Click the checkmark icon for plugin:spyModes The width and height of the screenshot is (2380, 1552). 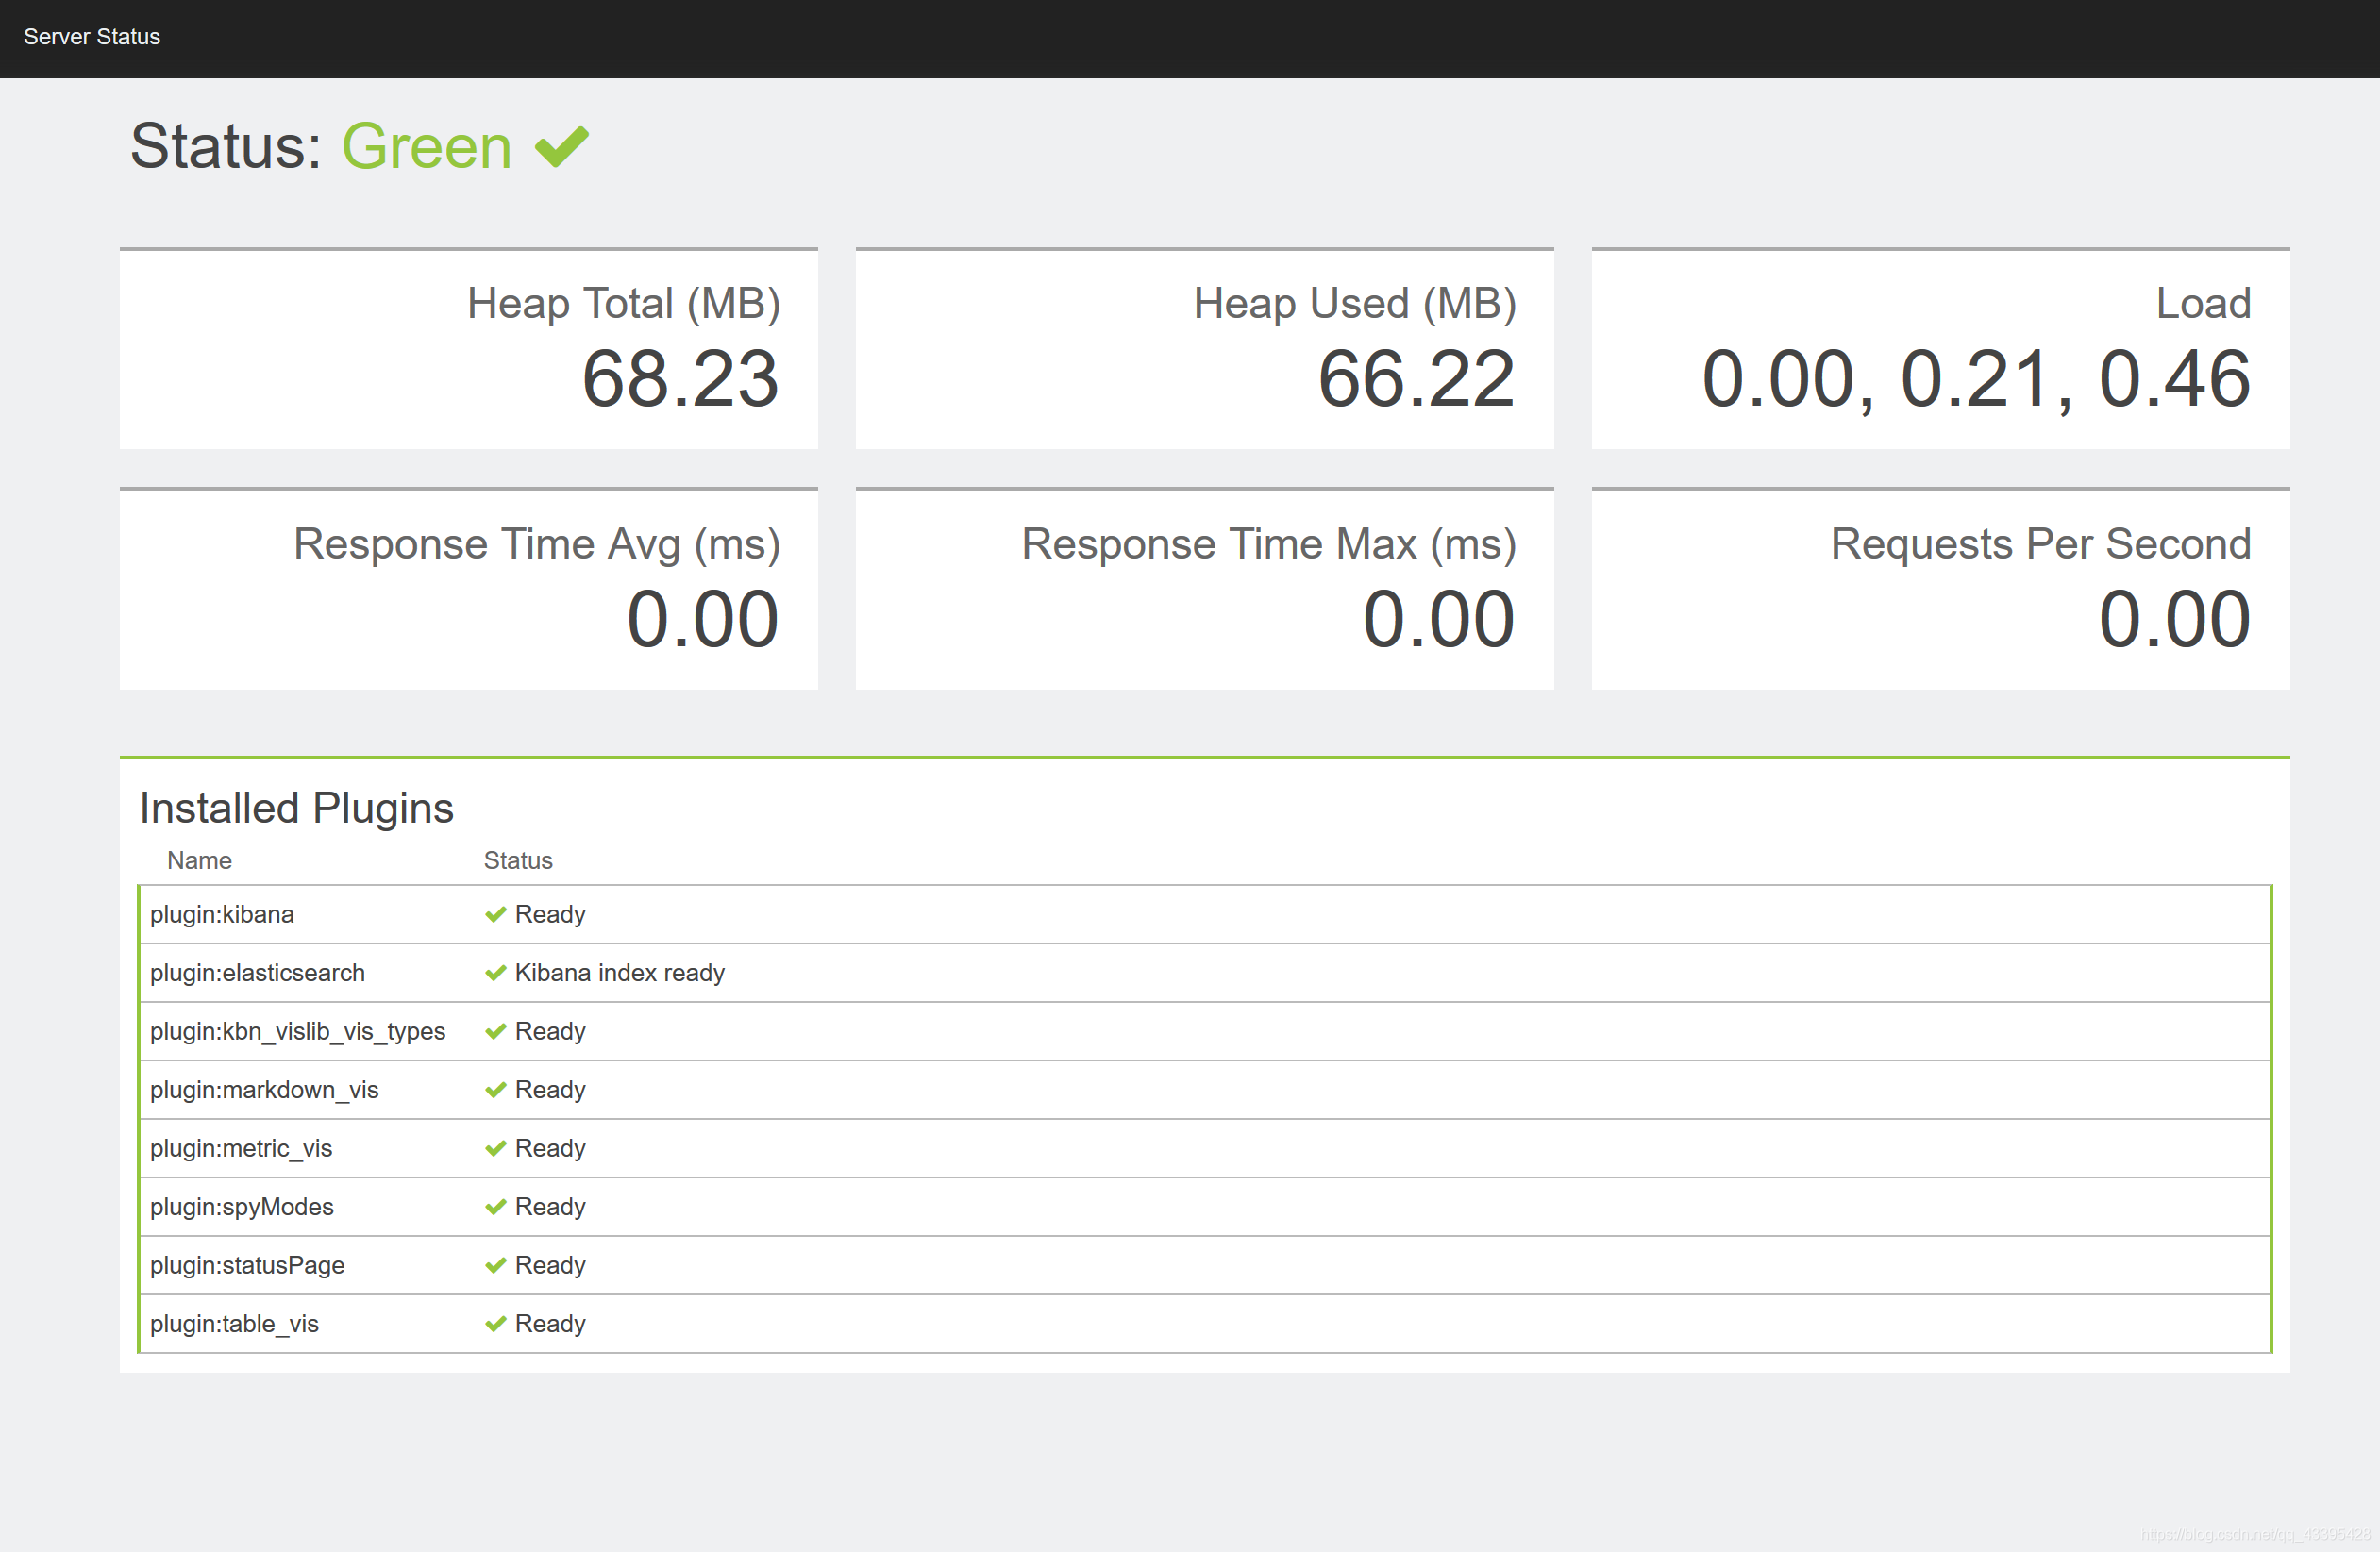click(x=496, y=1207)
